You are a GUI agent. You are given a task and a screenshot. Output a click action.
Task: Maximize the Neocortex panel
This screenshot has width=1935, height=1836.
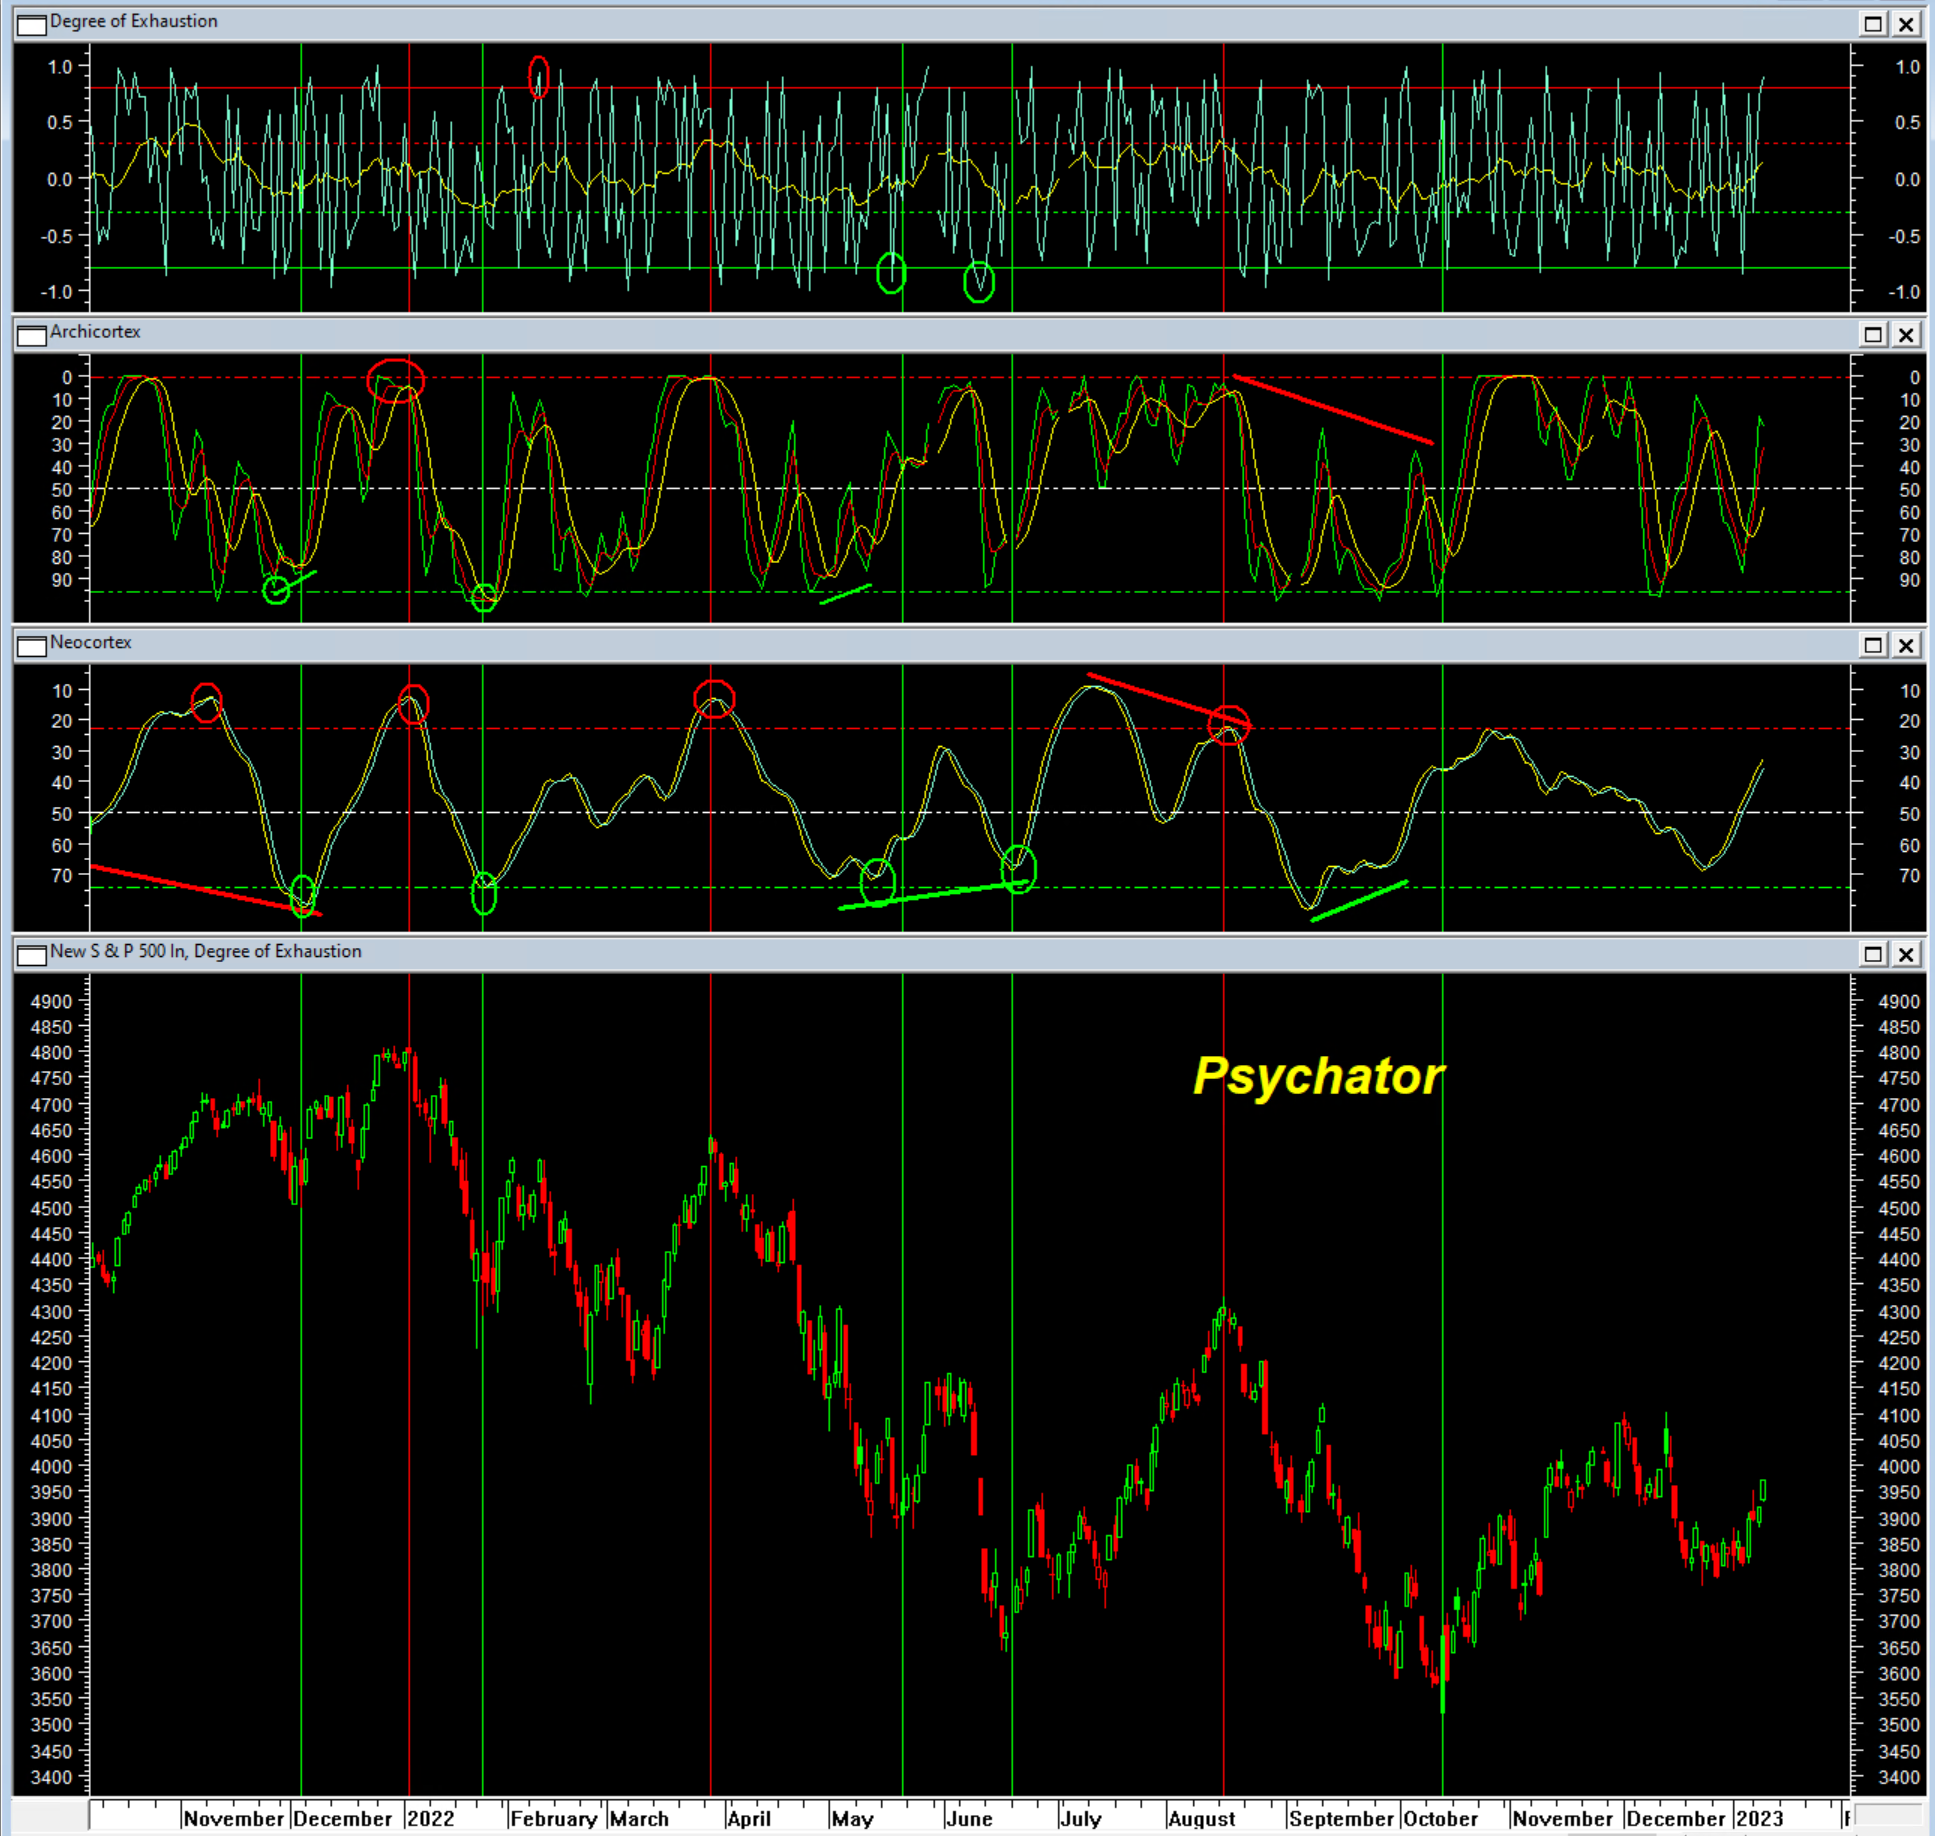pyautogui.click(x=1873, y=645)
